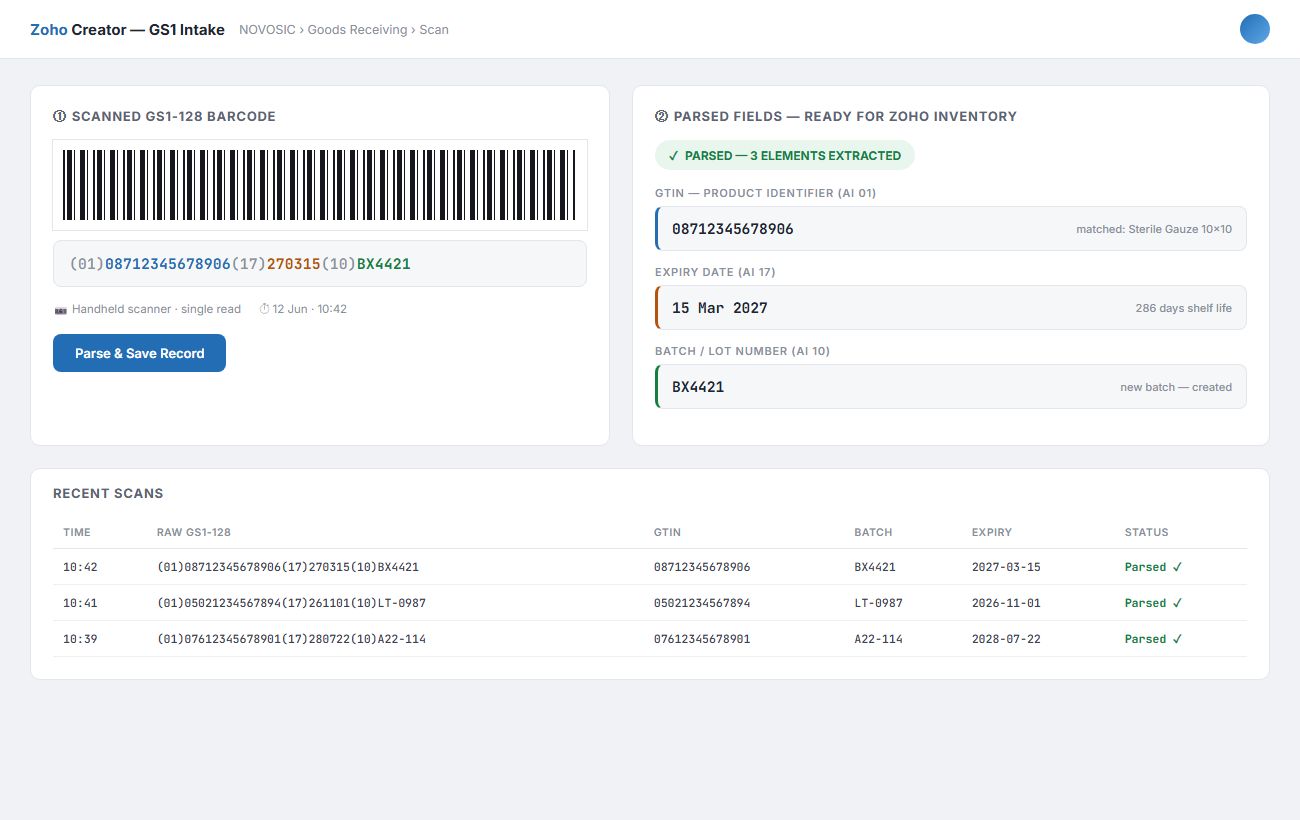Click batch cell LT-0987
The image size is (1300, 820).
(x=879, y=603)
